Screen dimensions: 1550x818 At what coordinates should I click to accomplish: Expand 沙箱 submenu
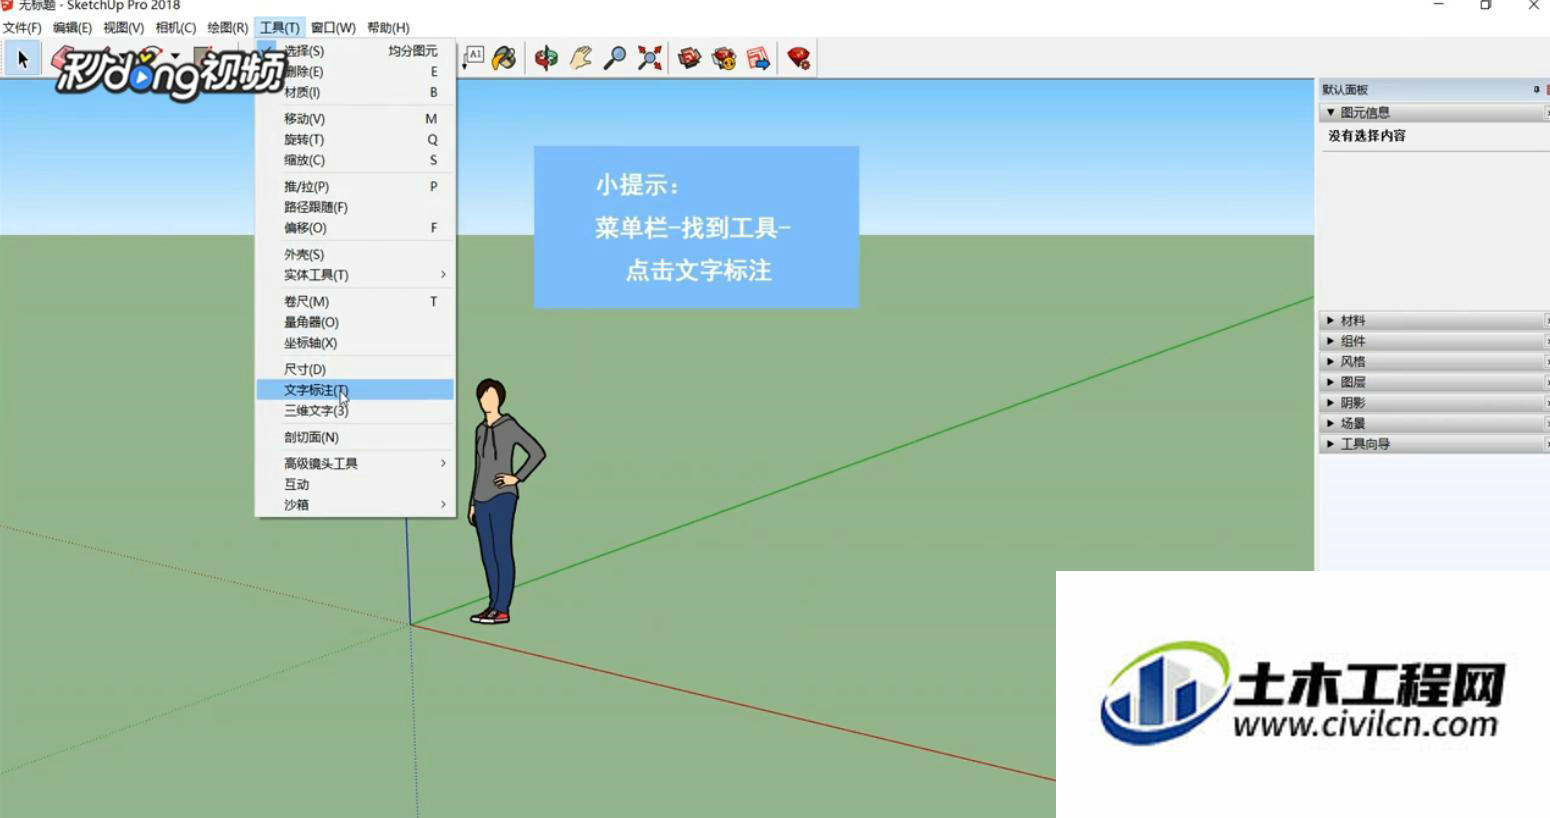(x=355, y=505)
